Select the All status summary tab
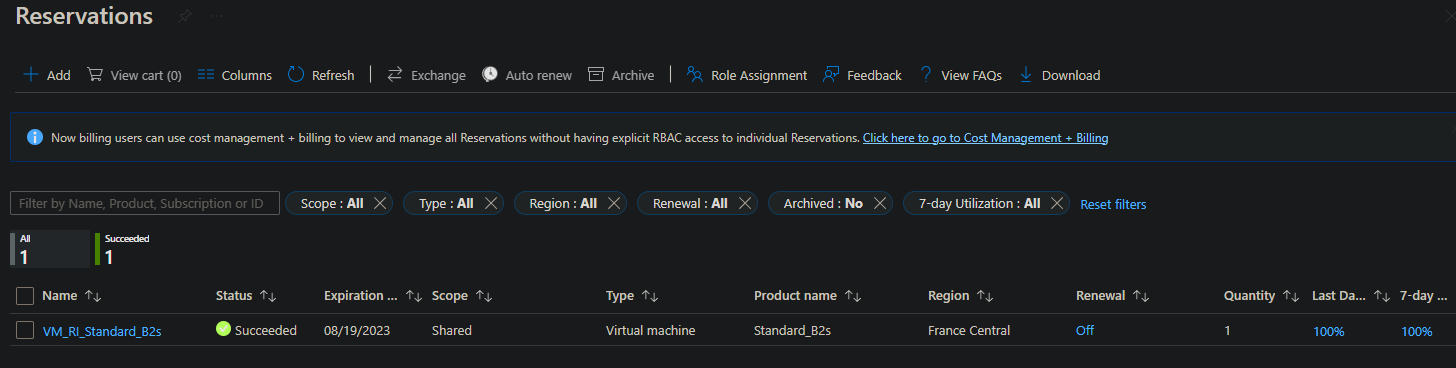This screenshot has width=1456, height=368. pos(49,249)
